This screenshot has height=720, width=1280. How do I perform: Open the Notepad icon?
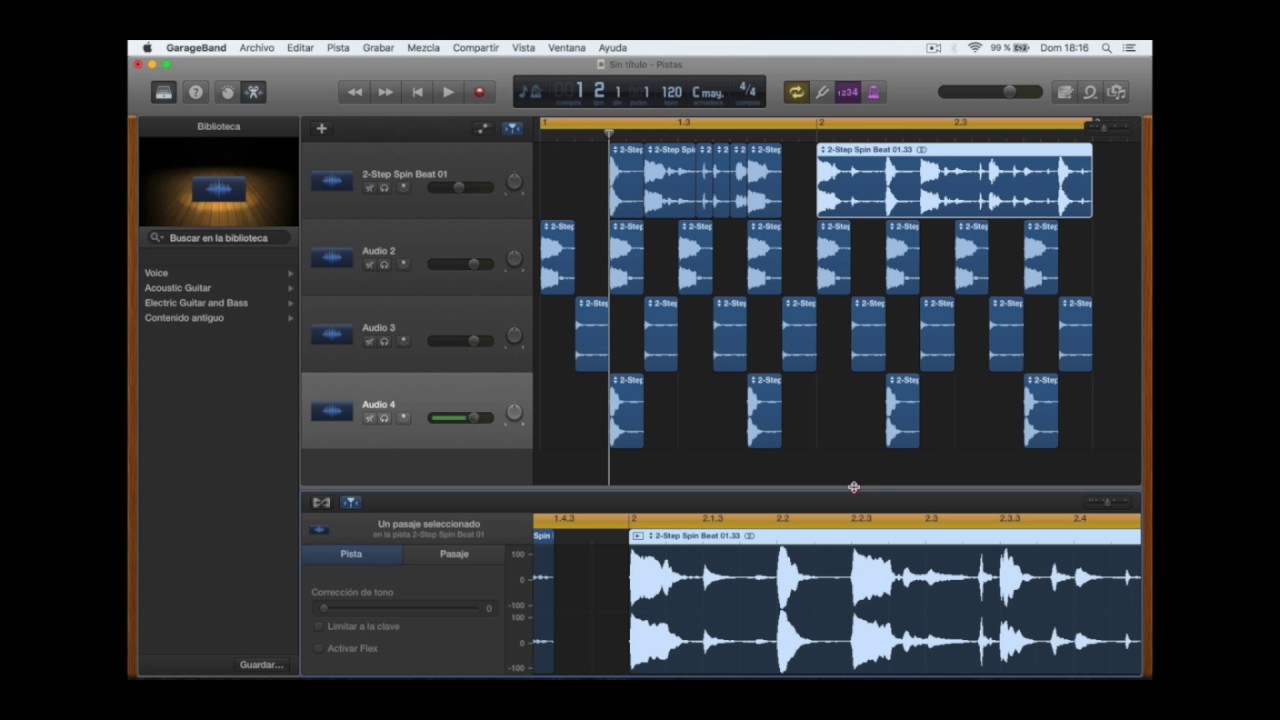click(1065, 92)
